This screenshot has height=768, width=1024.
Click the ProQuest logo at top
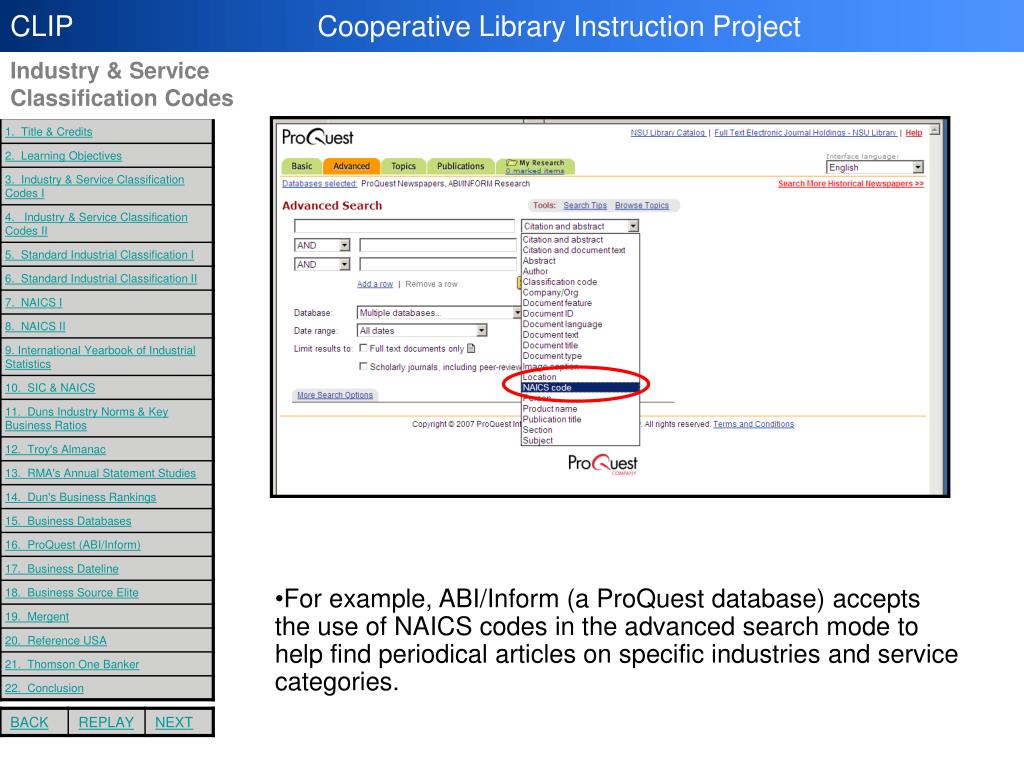(317, 137)
